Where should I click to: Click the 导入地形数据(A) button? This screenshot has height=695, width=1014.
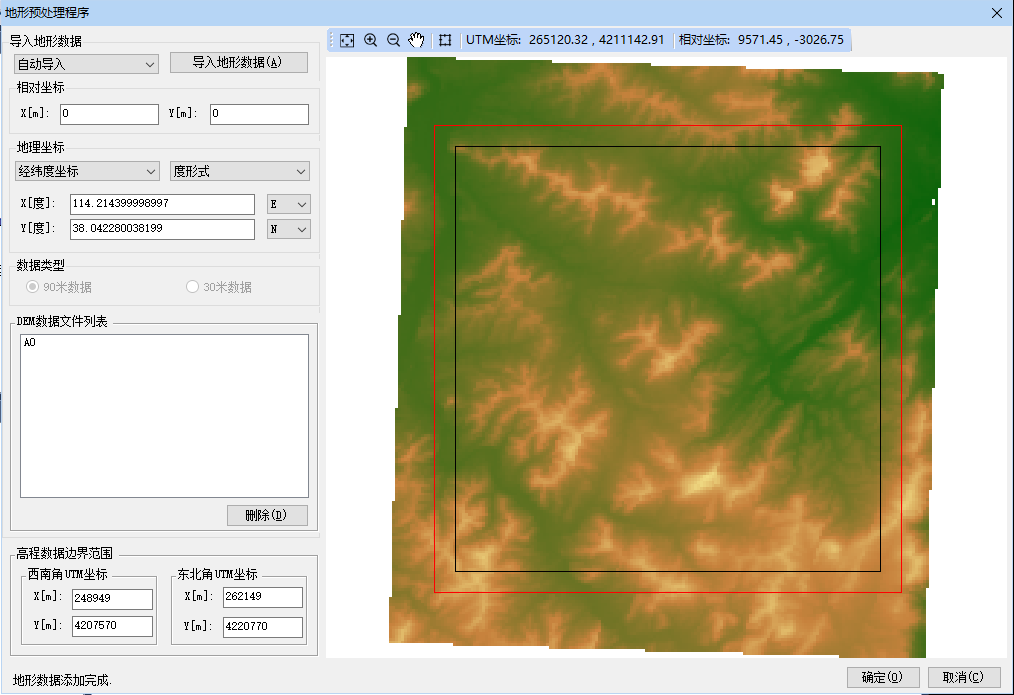[238, 62]
